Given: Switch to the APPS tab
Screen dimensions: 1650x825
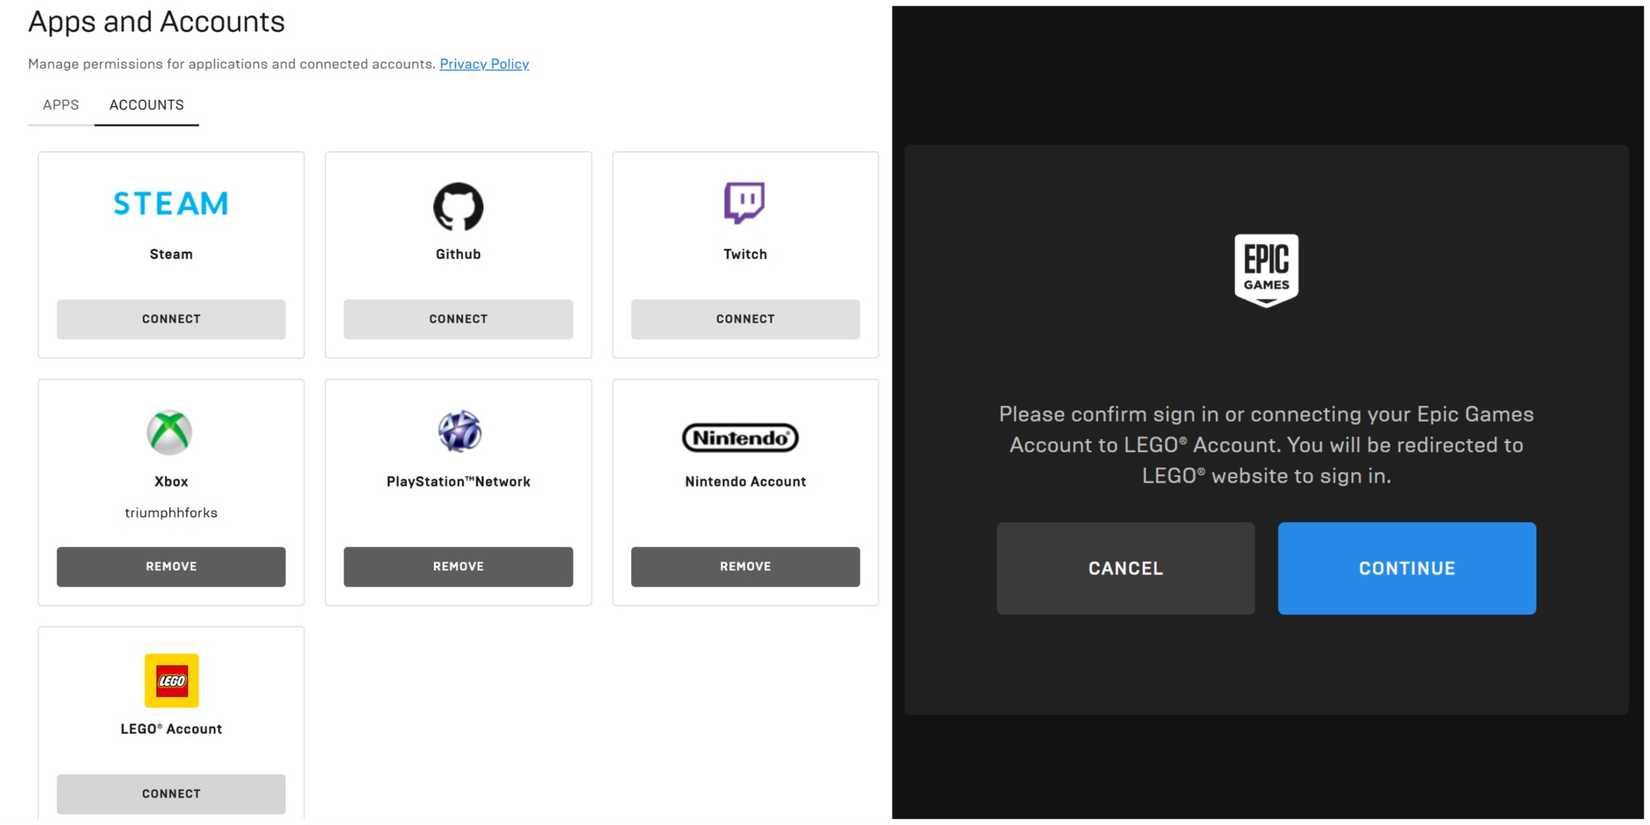Looking at the screenshot, I should [x=61, y=105].
